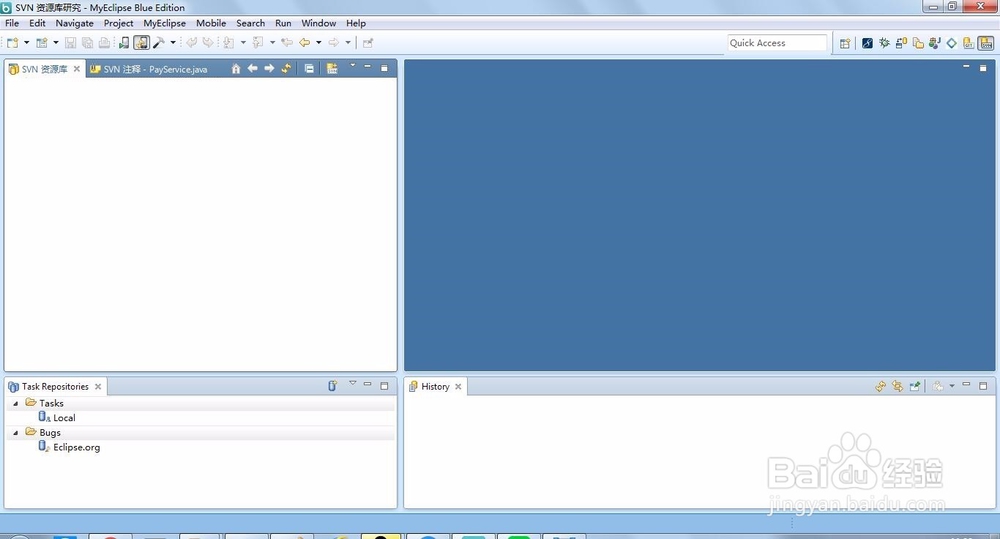1000x539 pixels.
Task: Click the last edit location icon
Action: point(287,43)
